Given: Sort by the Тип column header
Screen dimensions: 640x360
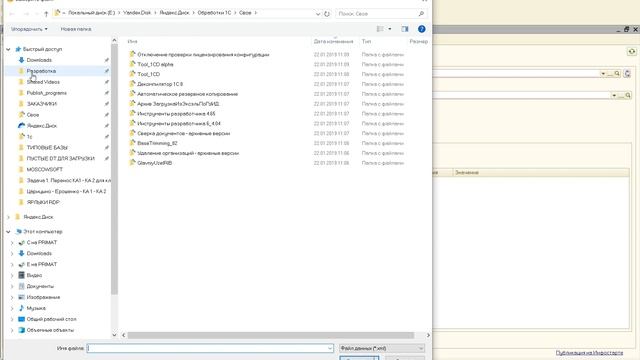Looking at the screenshot, I should (366, 42).
